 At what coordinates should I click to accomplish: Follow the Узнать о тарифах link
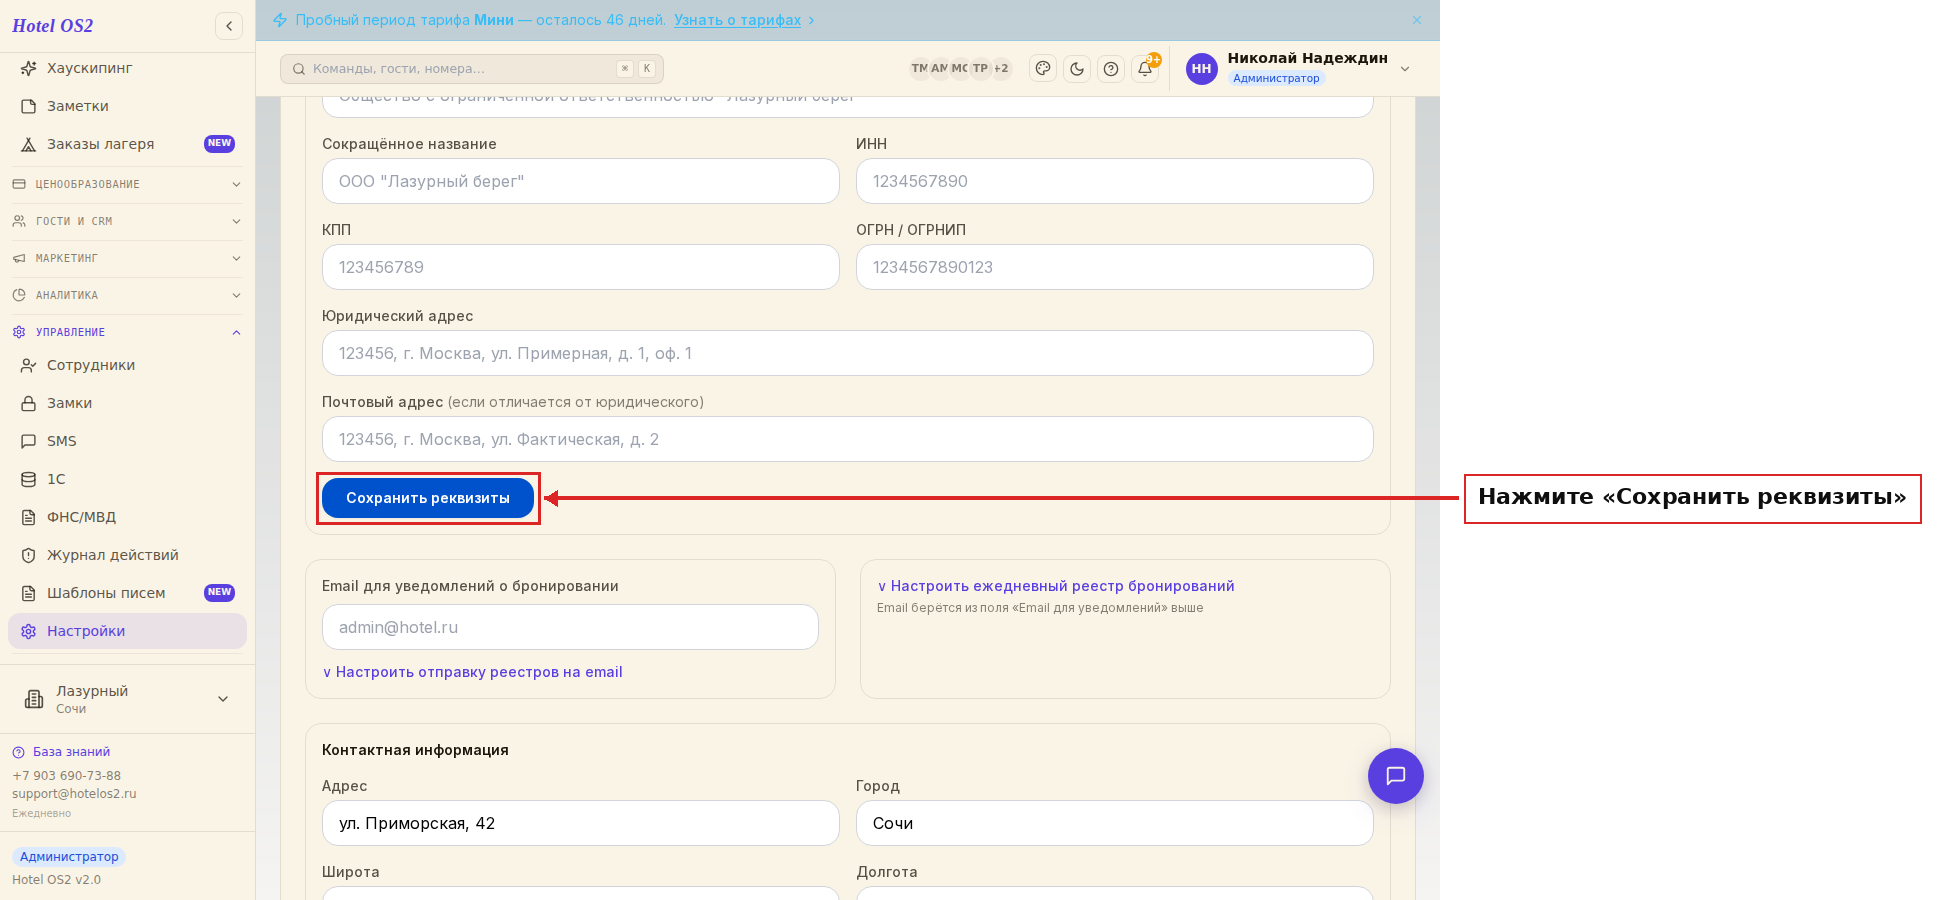737,20
